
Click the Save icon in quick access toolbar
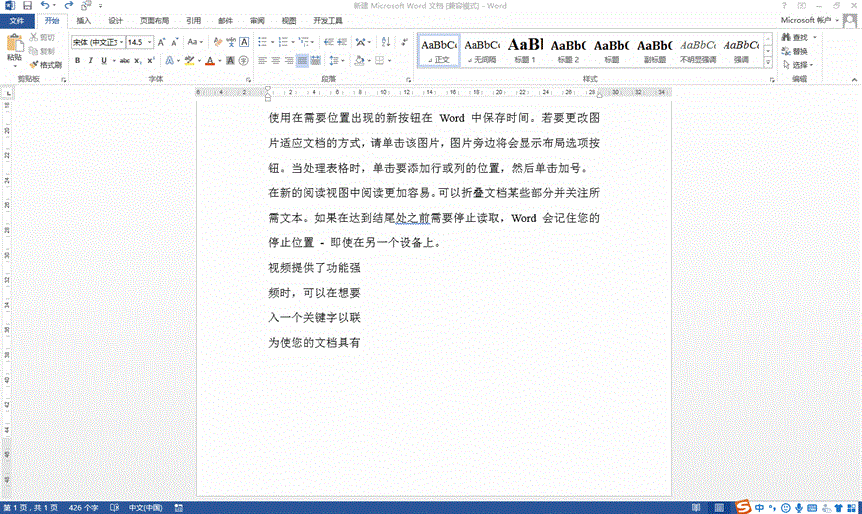pos(27,6)
